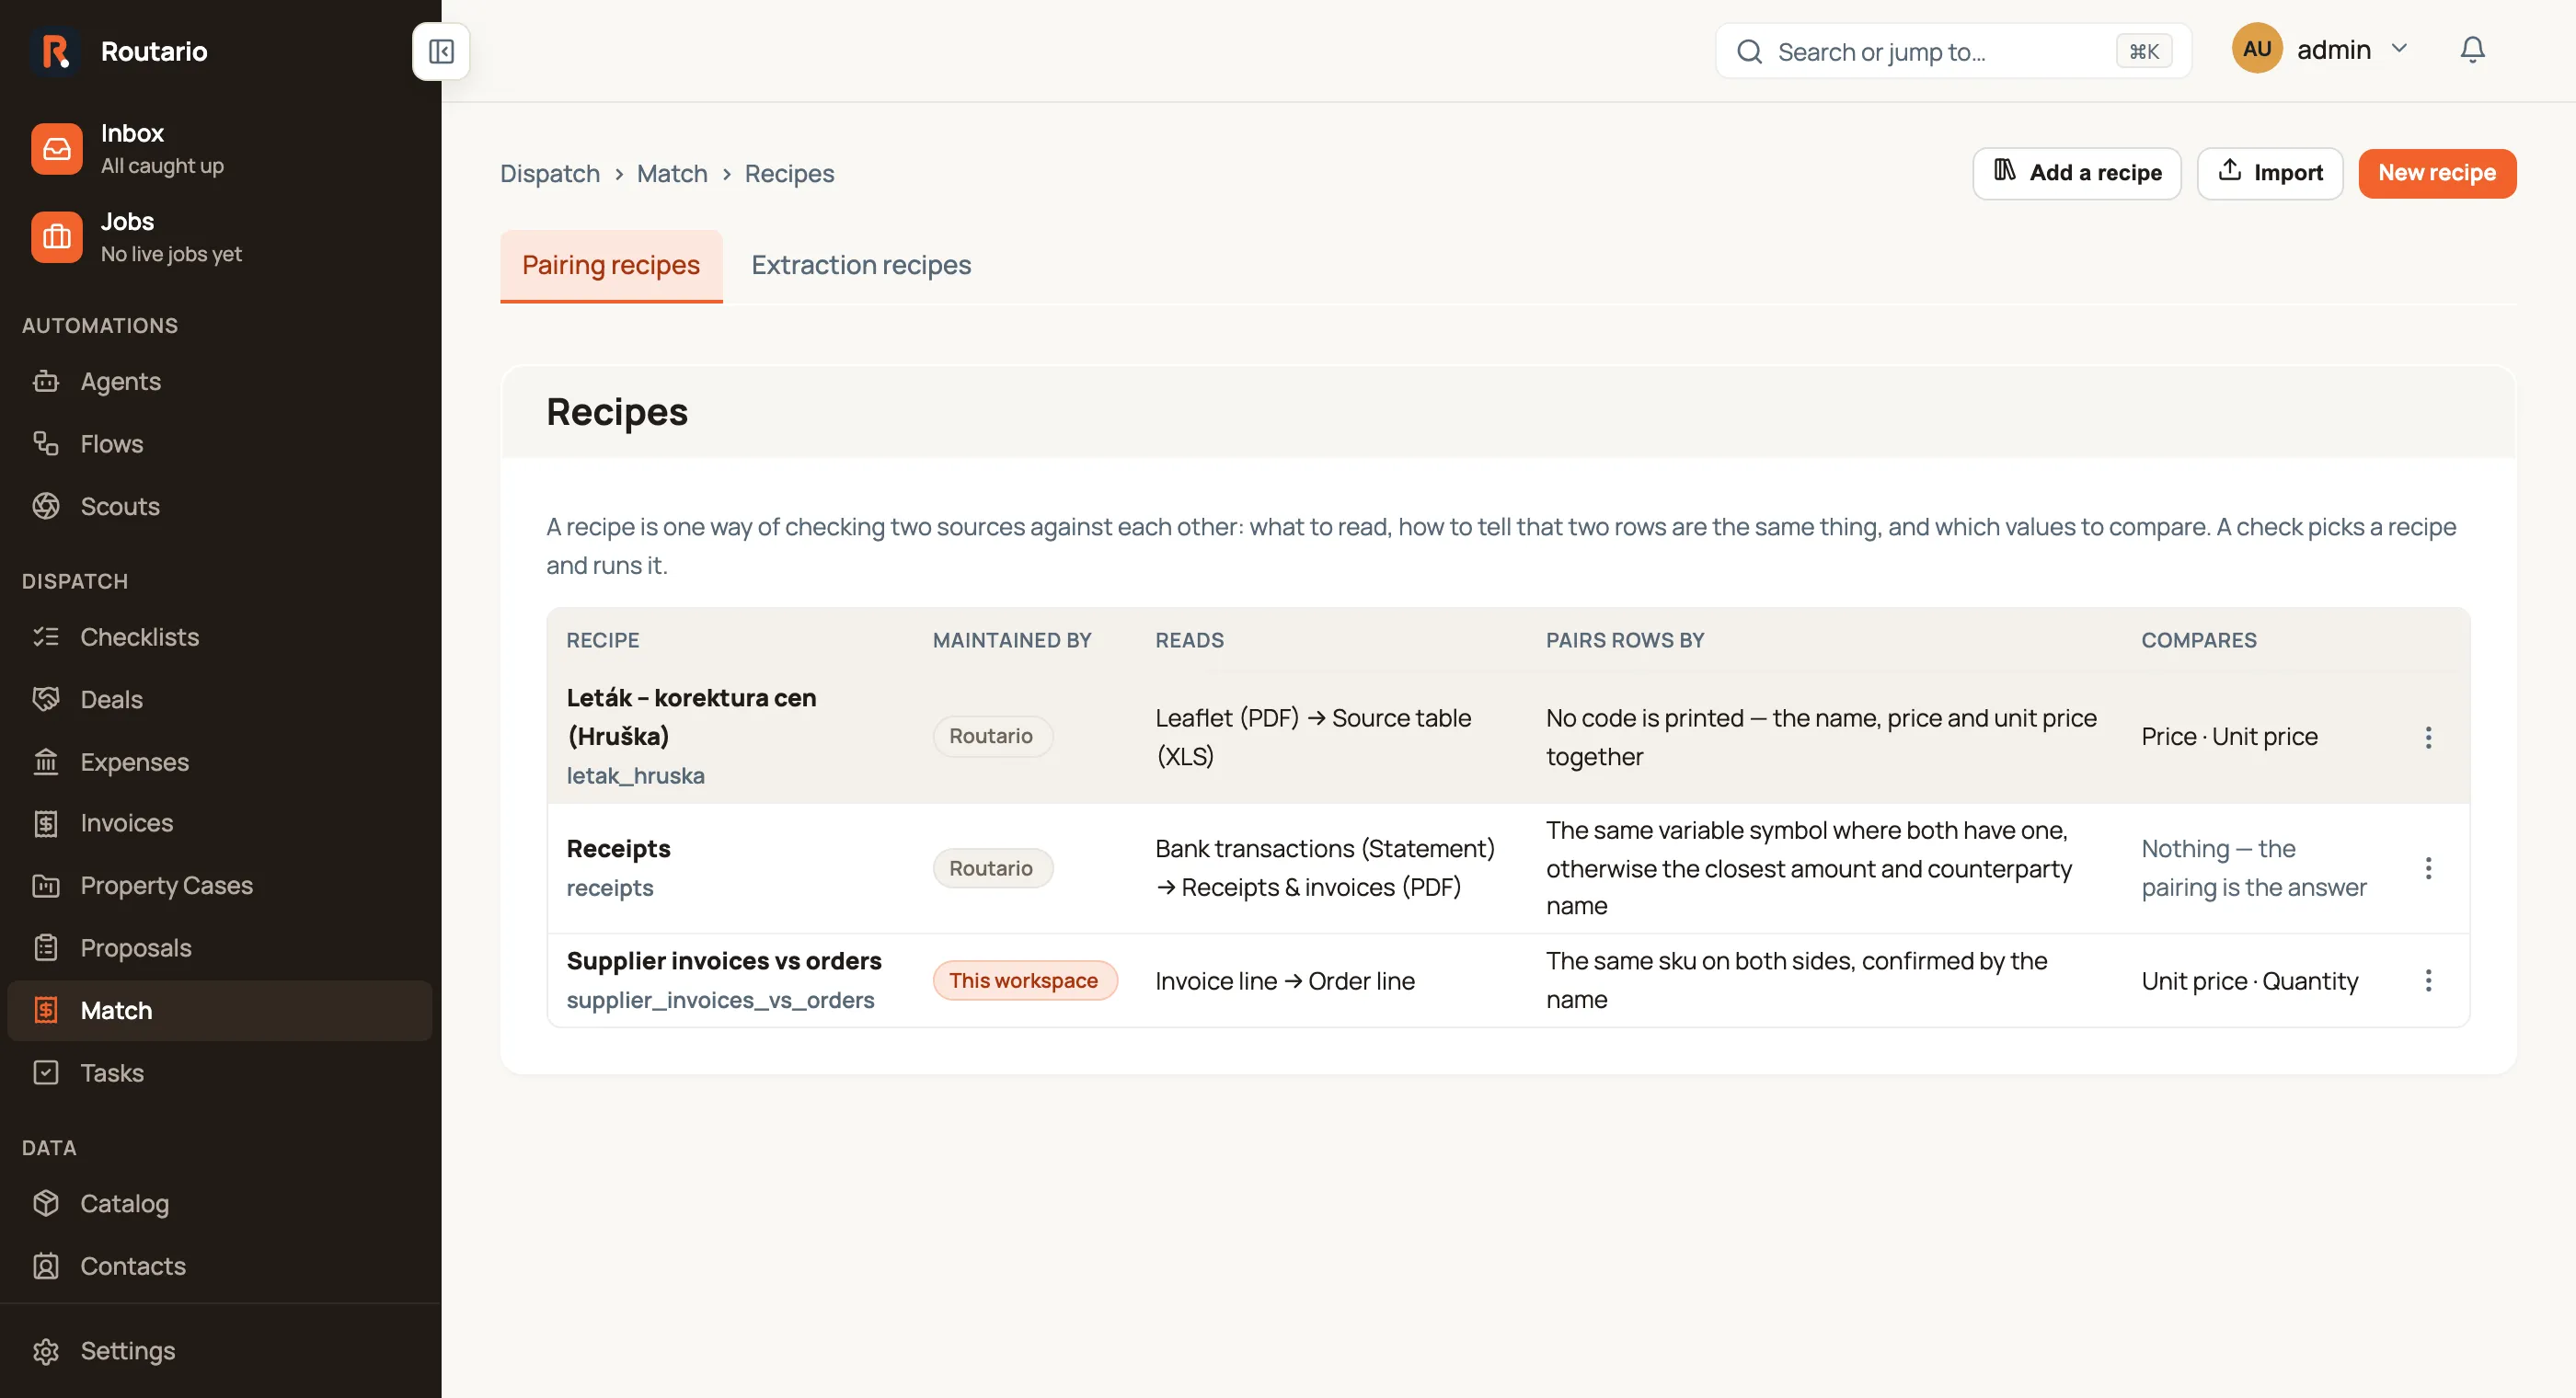Open Expenses in the sidebar

(x=220, y=762)
